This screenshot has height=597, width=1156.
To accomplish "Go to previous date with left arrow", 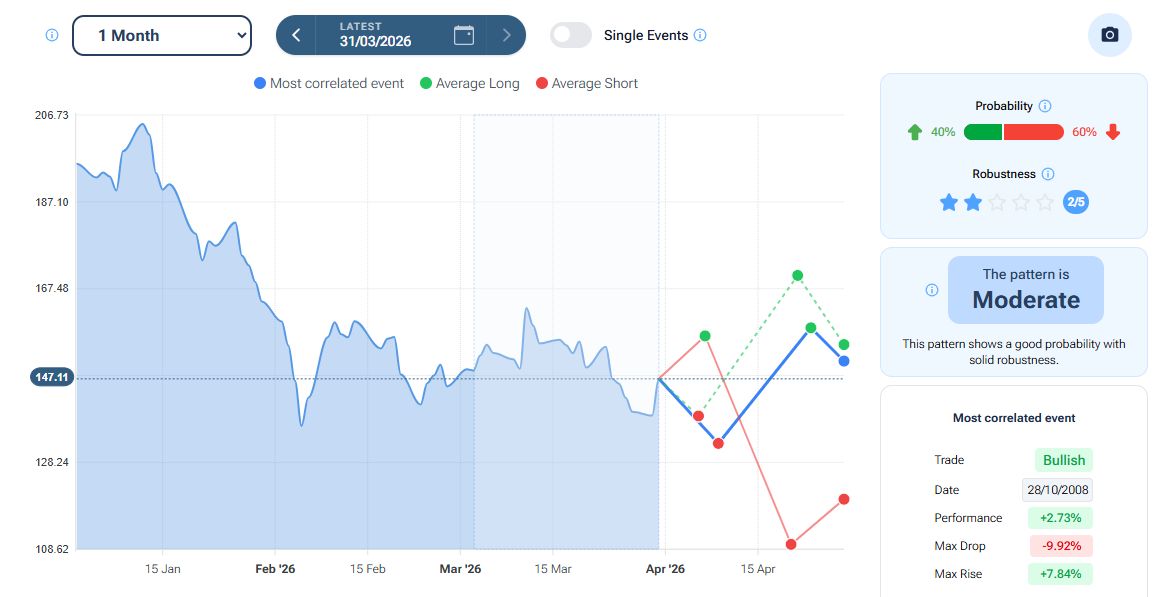I will (296, 35).
